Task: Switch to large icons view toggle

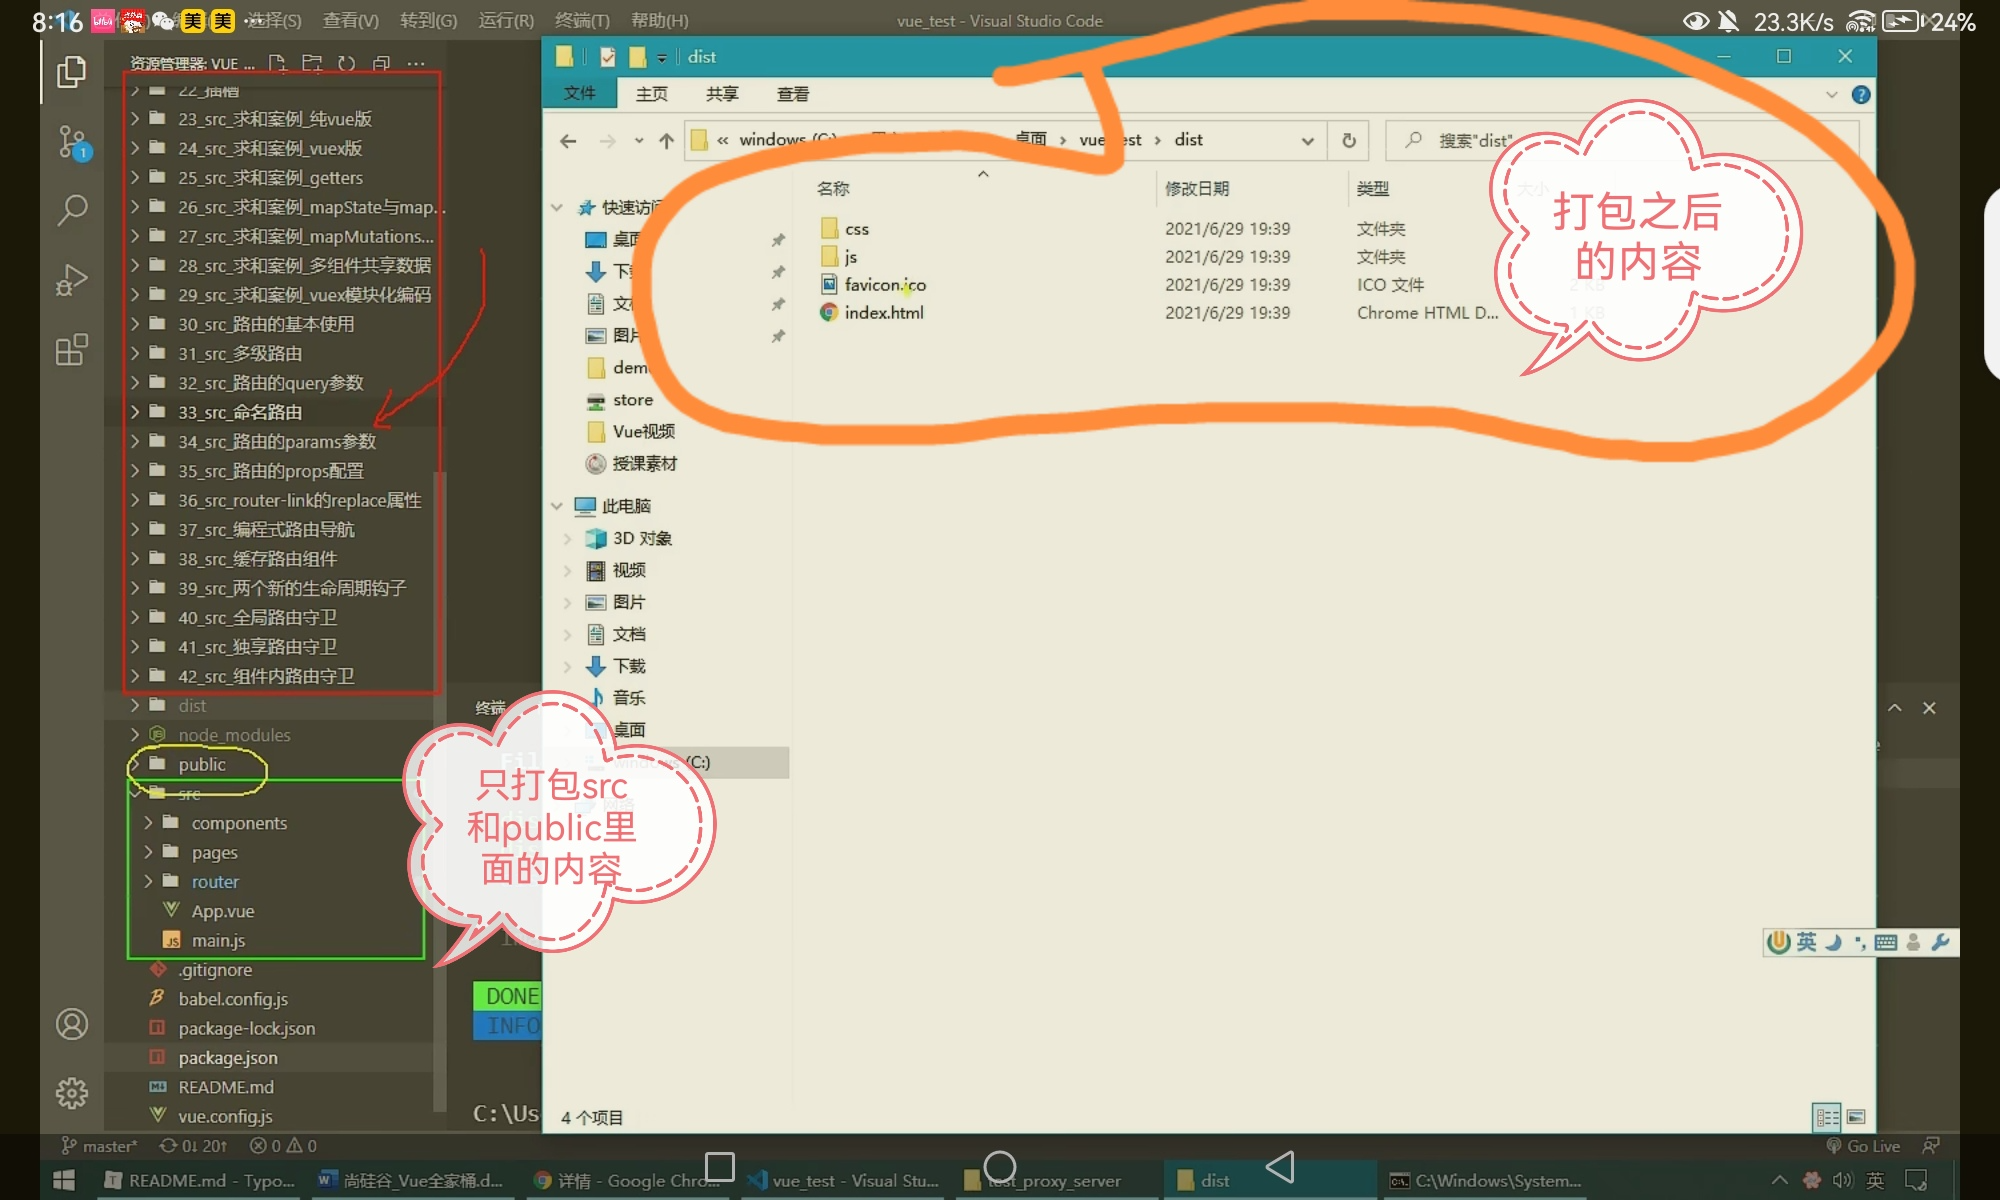Action: pyautogui.click(x=1856, y=1117)
